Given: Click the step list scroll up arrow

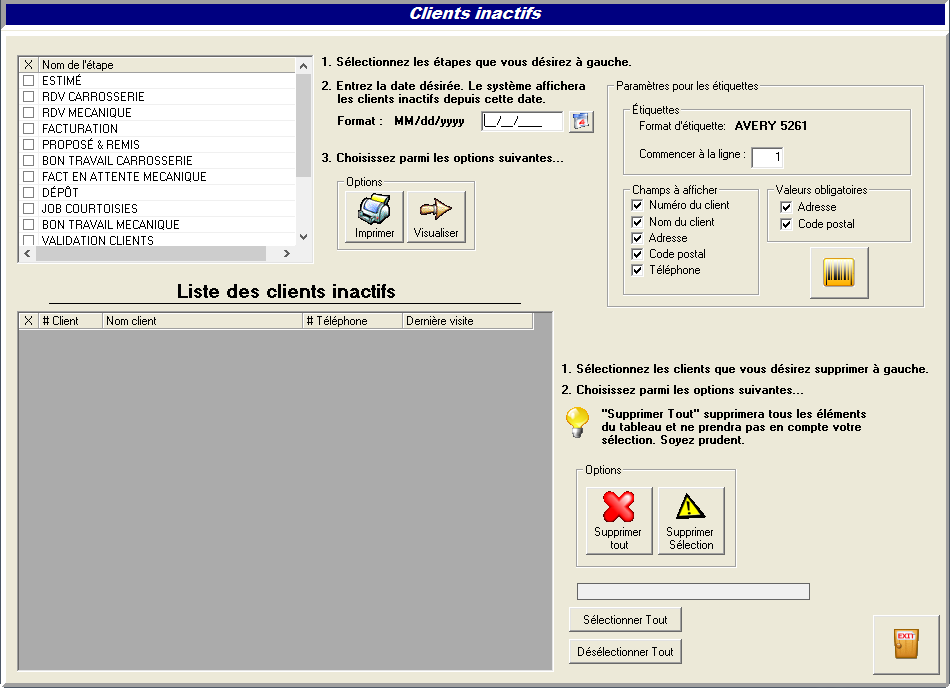Looking at the screenshot, I should [304, 65].
